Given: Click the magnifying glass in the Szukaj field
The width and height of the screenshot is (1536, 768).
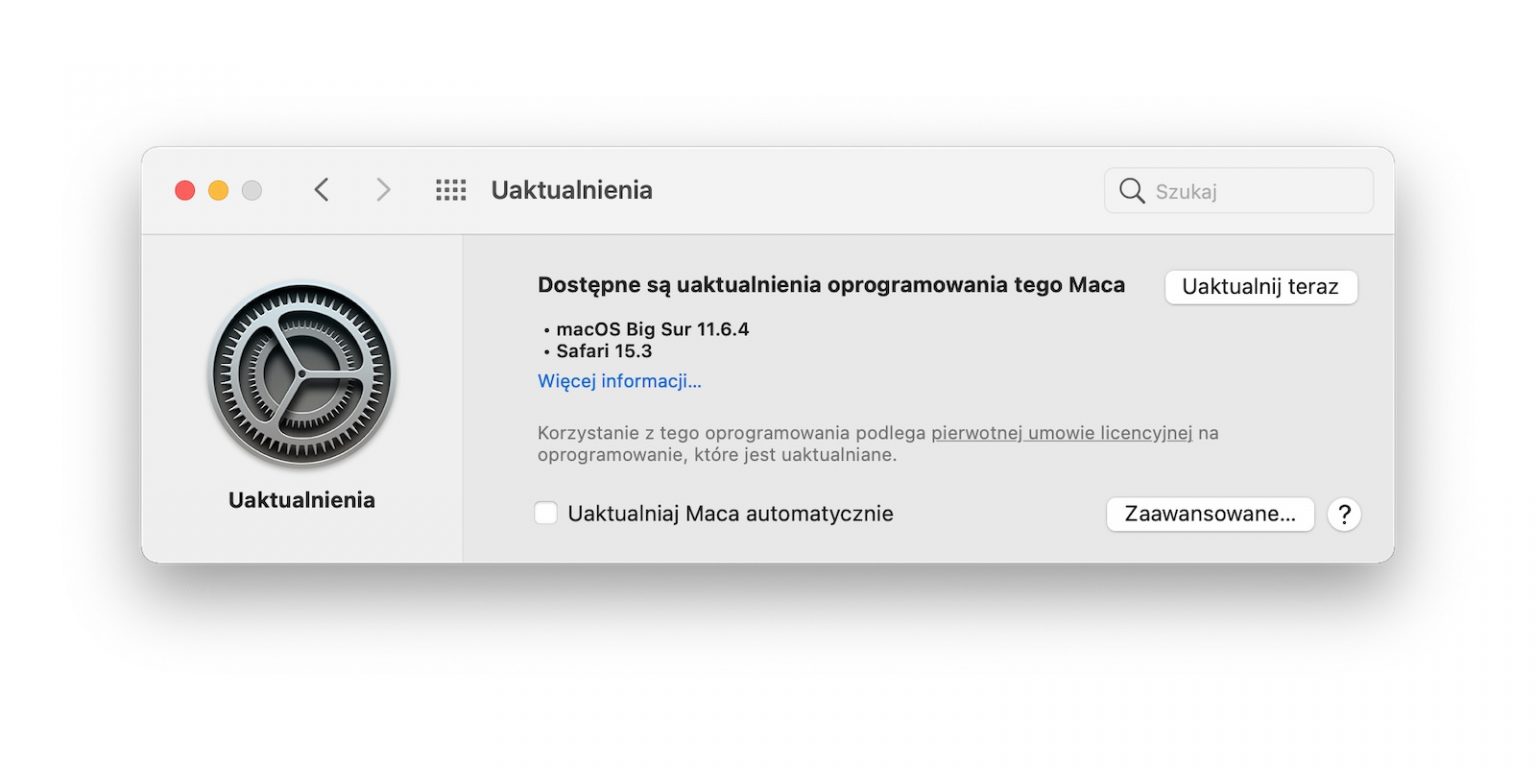Looking at the screenshot, I should coord(1131,190).
